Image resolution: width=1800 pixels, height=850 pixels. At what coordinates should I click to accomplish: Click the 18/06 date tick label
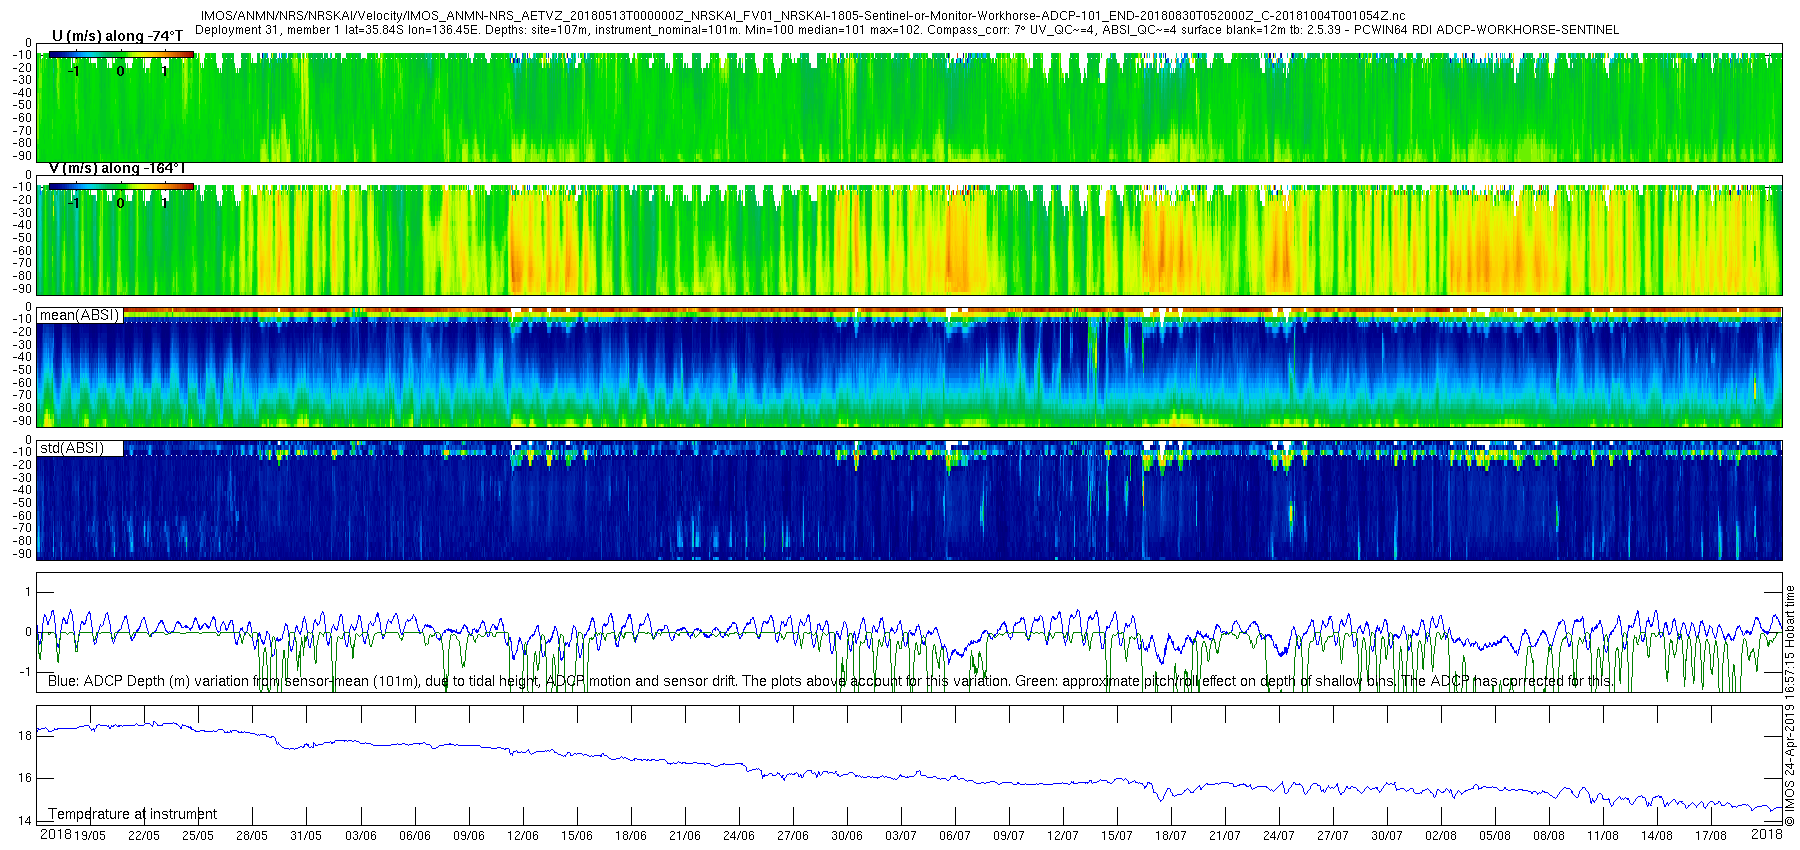click(x=631, y=835)
